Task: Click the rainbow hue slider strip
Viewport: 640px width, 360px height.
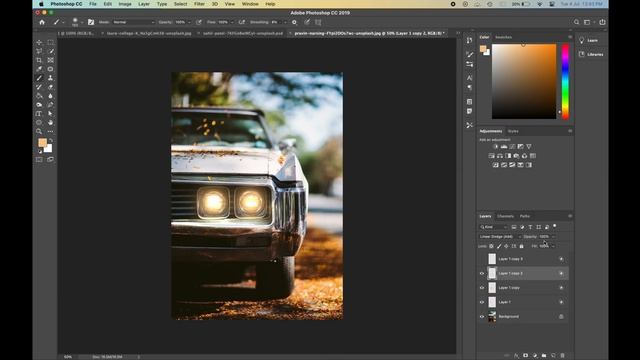Action: 565,82
